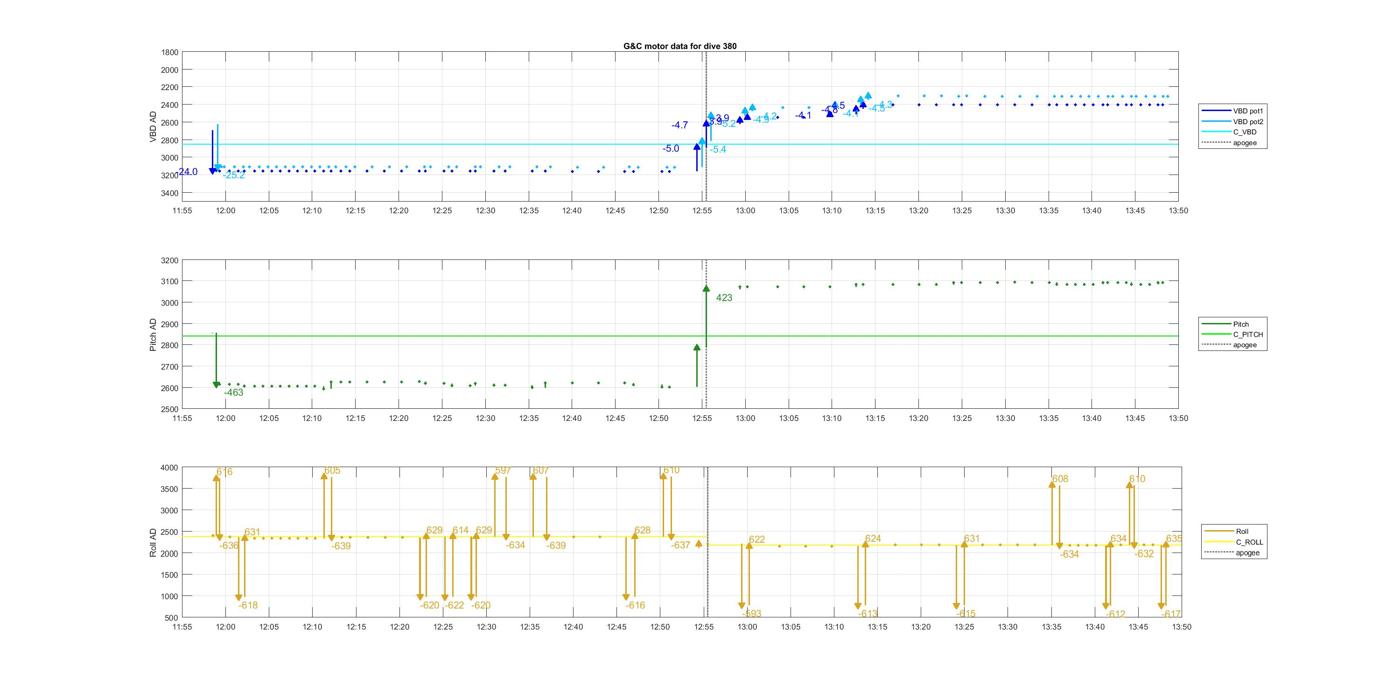This screenshot has width=1400, height=693.
Task: Click the "VBD AD" y-axis label
Action: coord(153,126)
